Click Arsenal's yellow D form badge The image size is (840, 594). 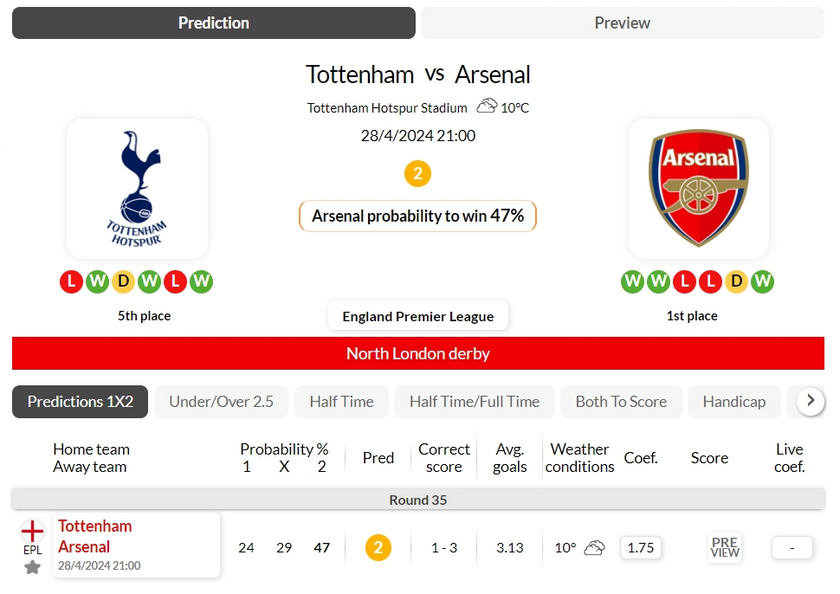pos(737,282)
